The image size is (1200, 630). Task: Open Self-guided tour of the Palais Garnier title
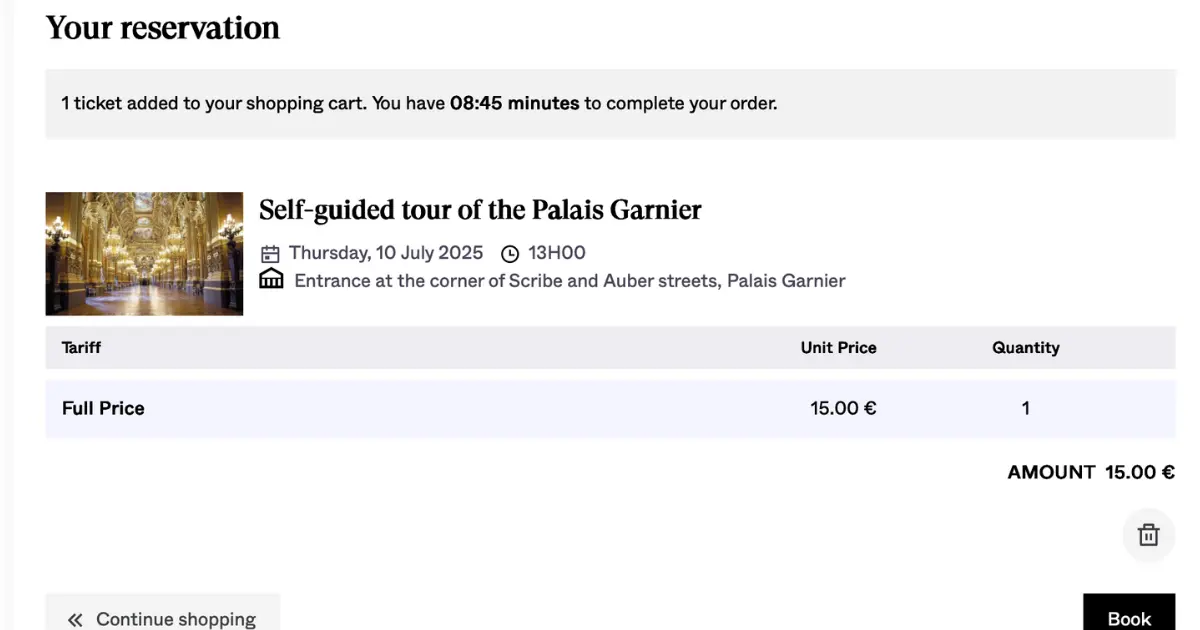[x=480, y=210]
